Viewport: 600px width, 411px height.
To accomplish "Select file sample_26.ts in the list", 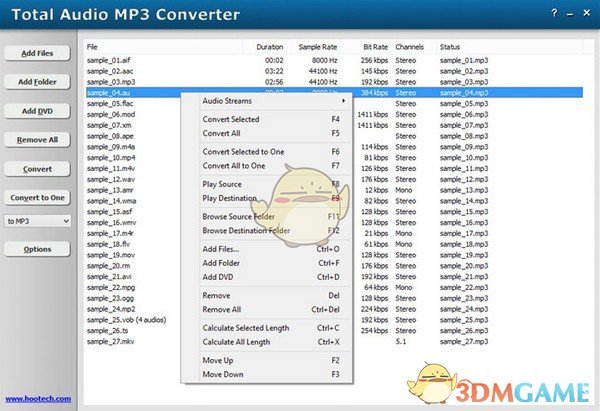I will point(108,331).
